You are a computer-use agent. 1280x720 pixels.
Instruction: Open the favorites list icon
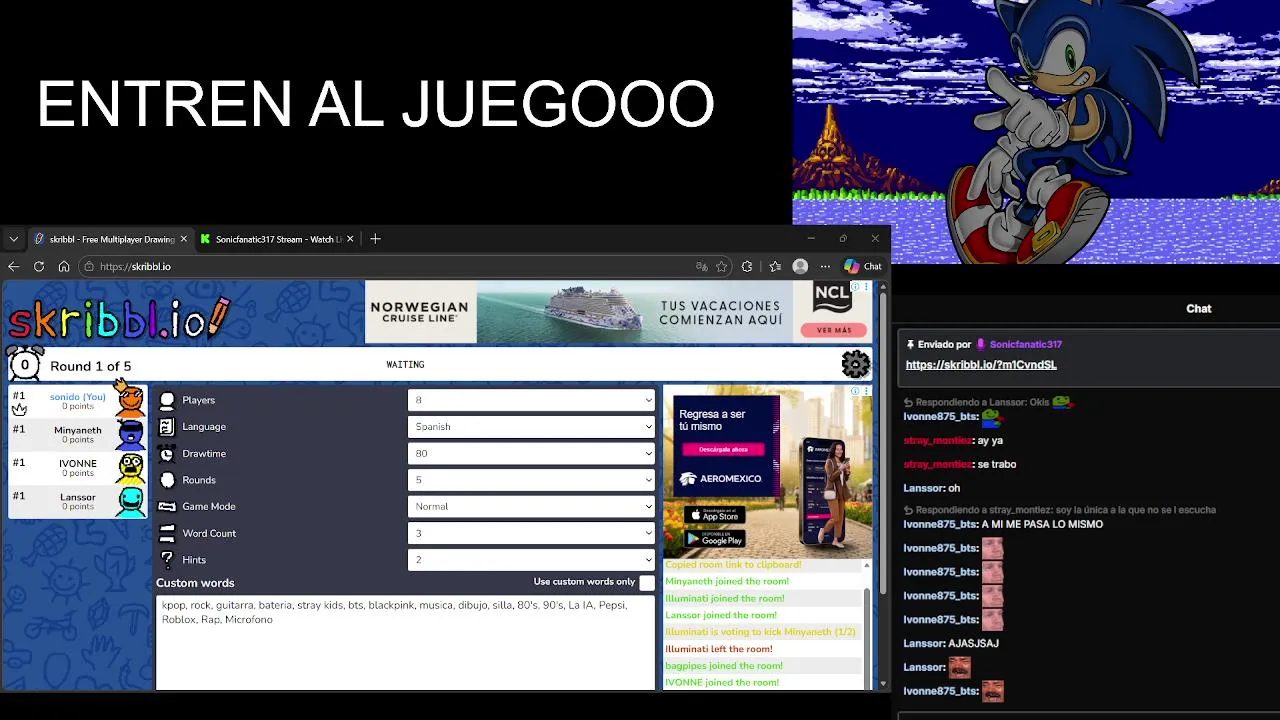pyautogui.click(x=775, y=267)
